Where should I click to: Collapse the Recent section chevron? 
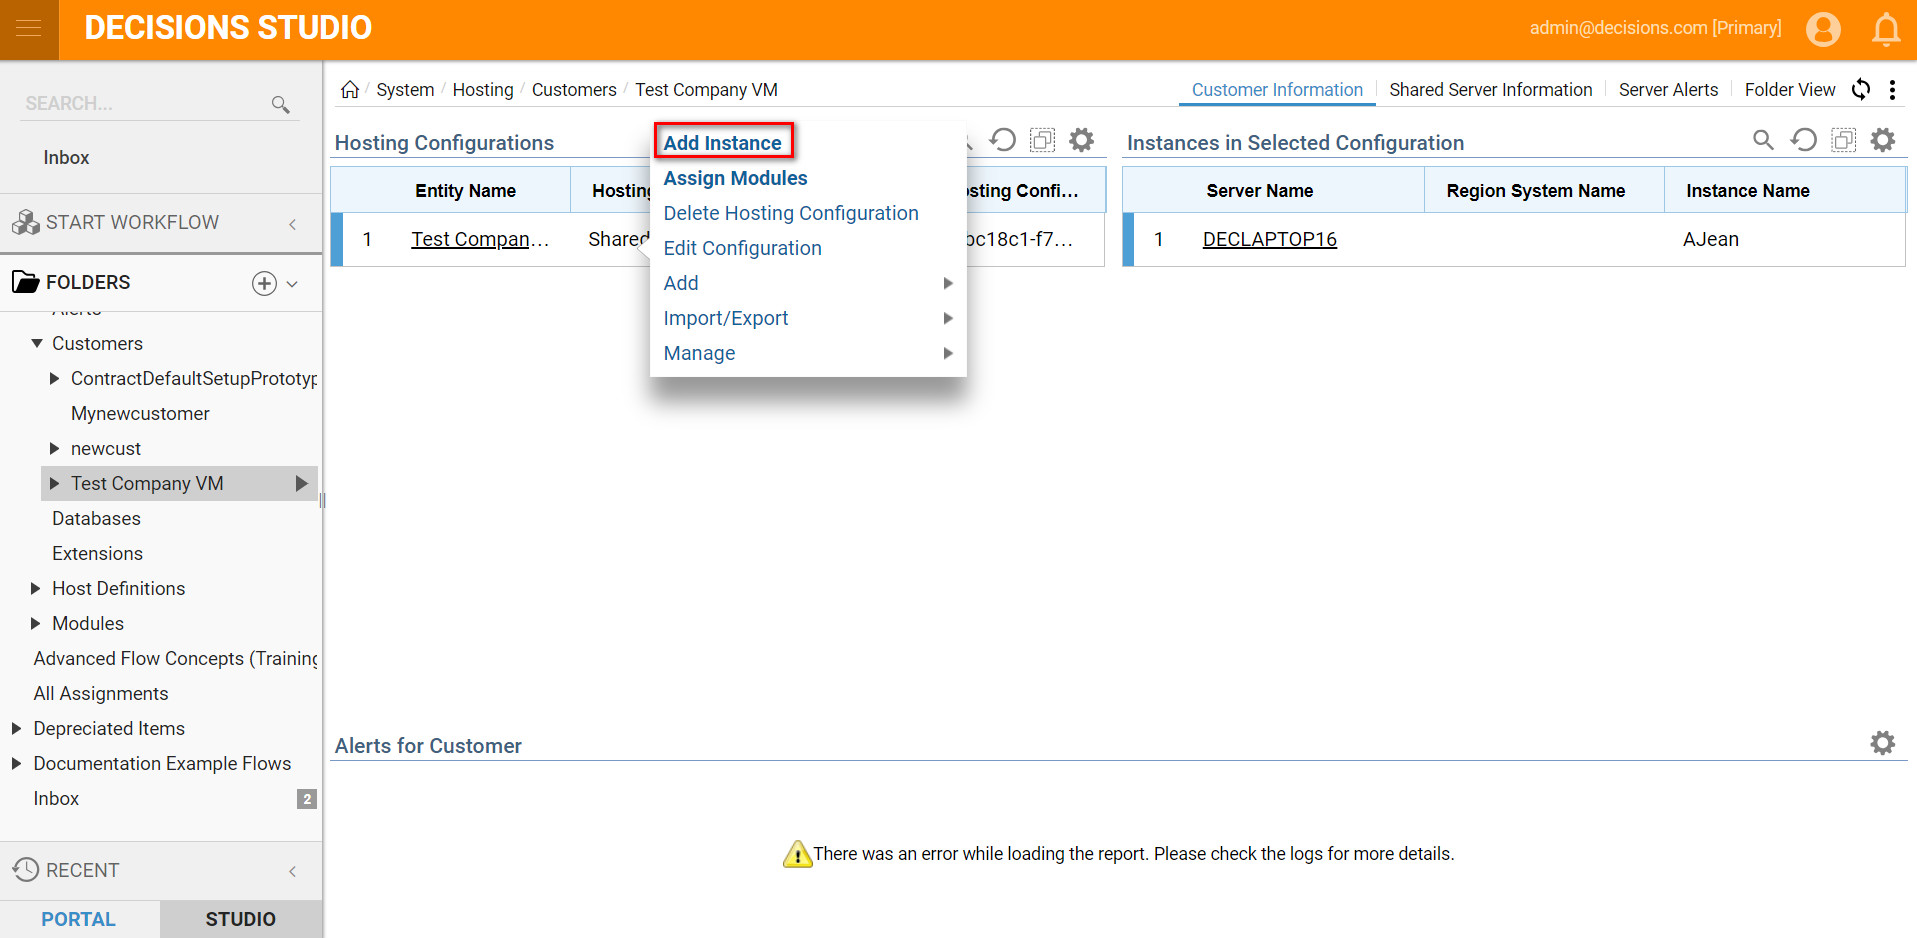[x=293, y=872]
